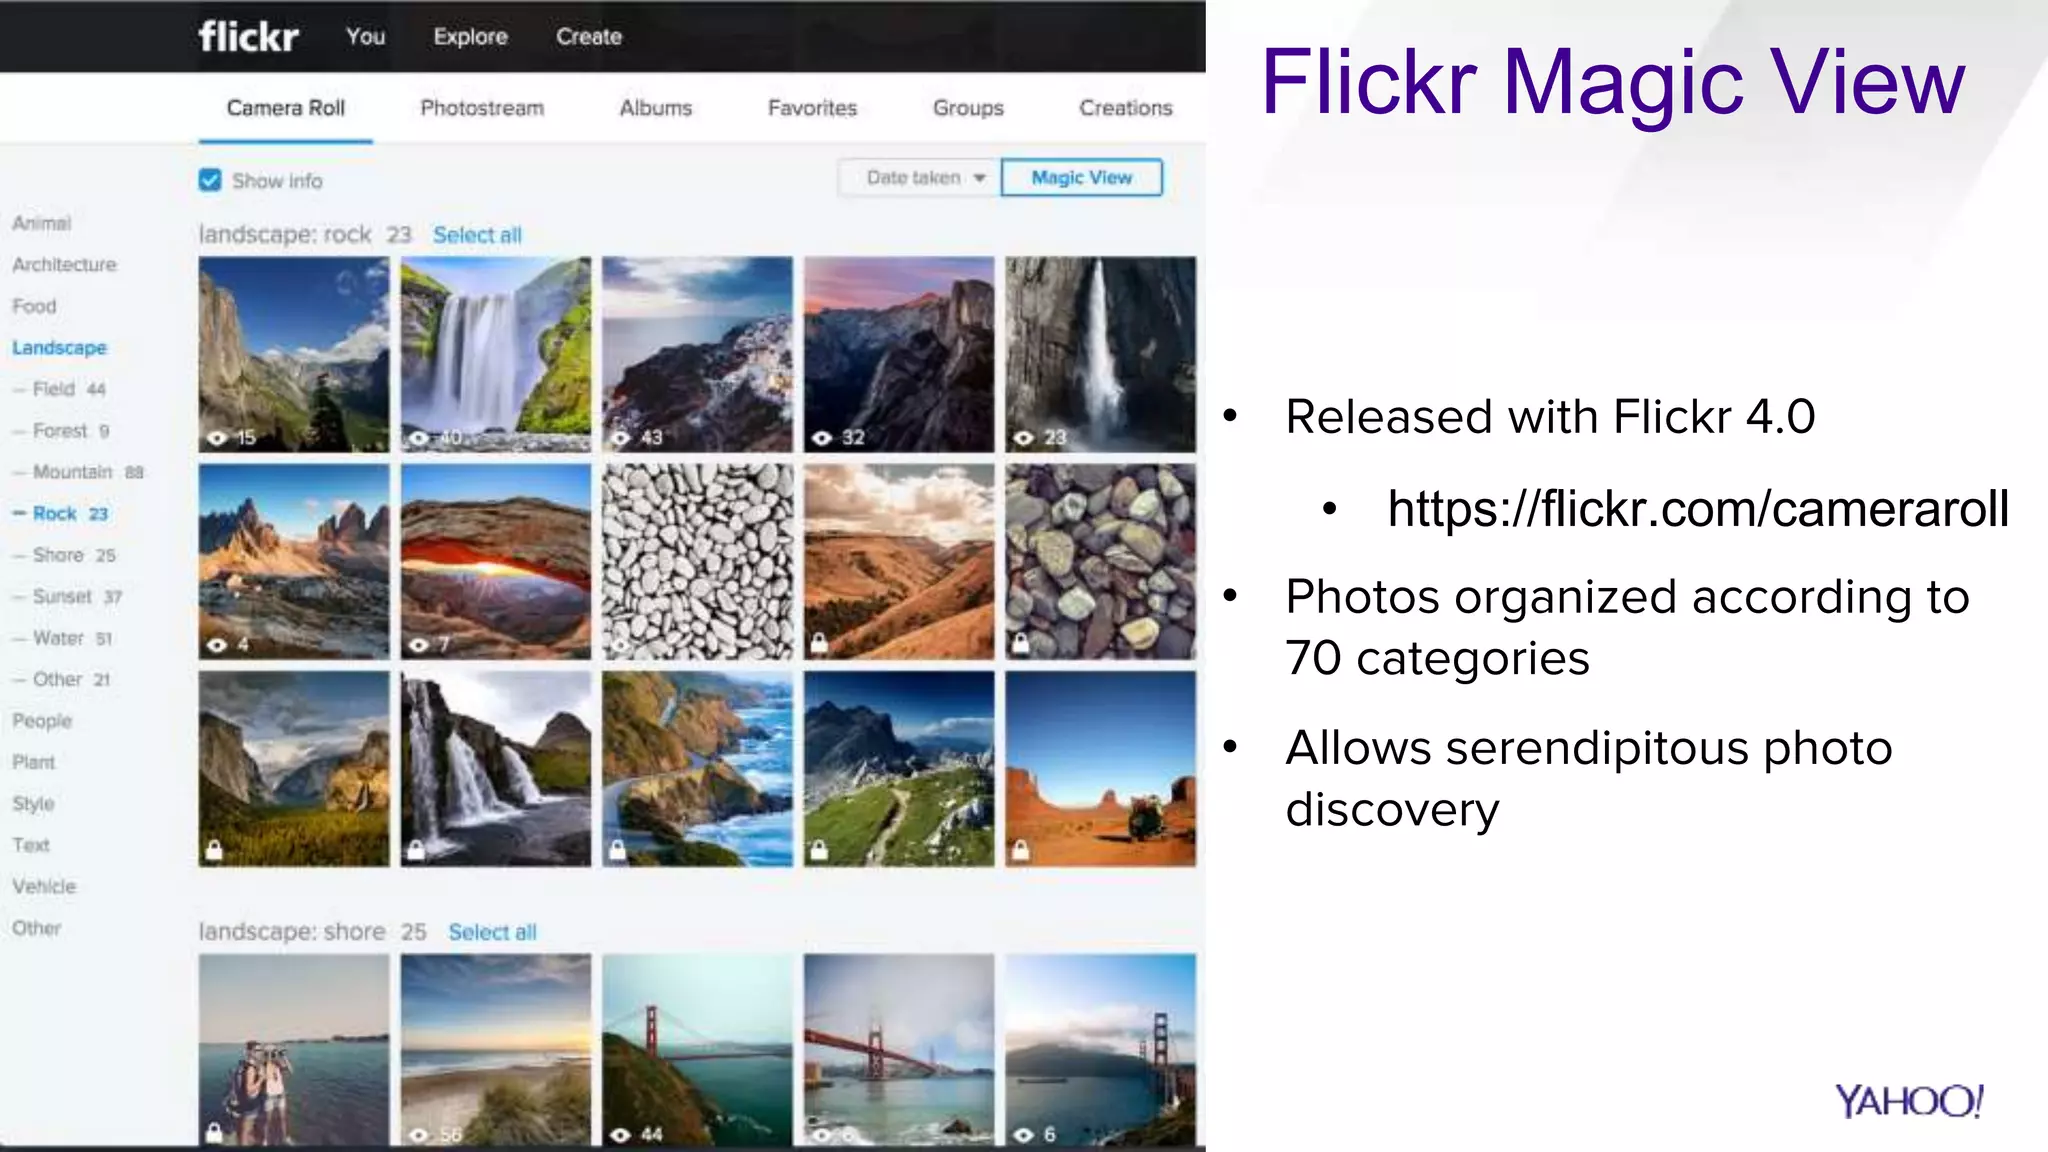This screenshot has width=2048, height=1152.
Task: Collapse the Landscape category
Action: pyautogui.click(x=59, y=348)
